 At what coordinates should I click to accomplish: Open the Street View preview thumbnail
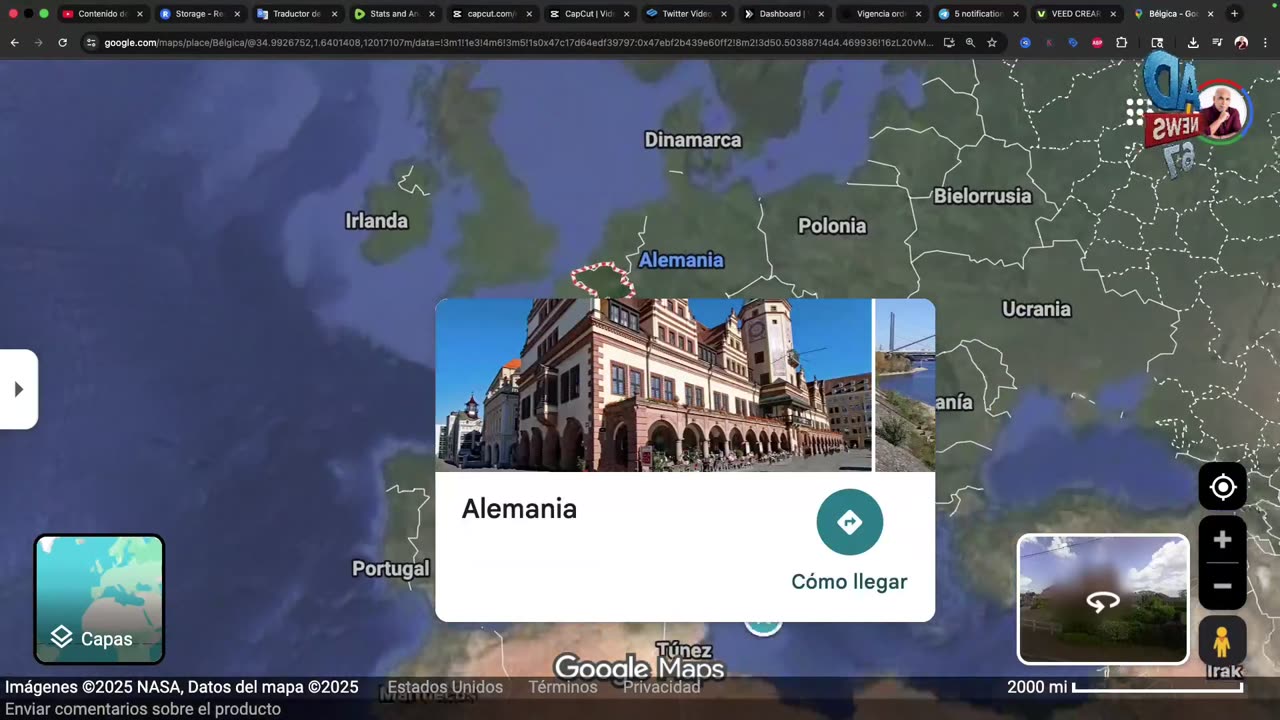pos(1103,599)
